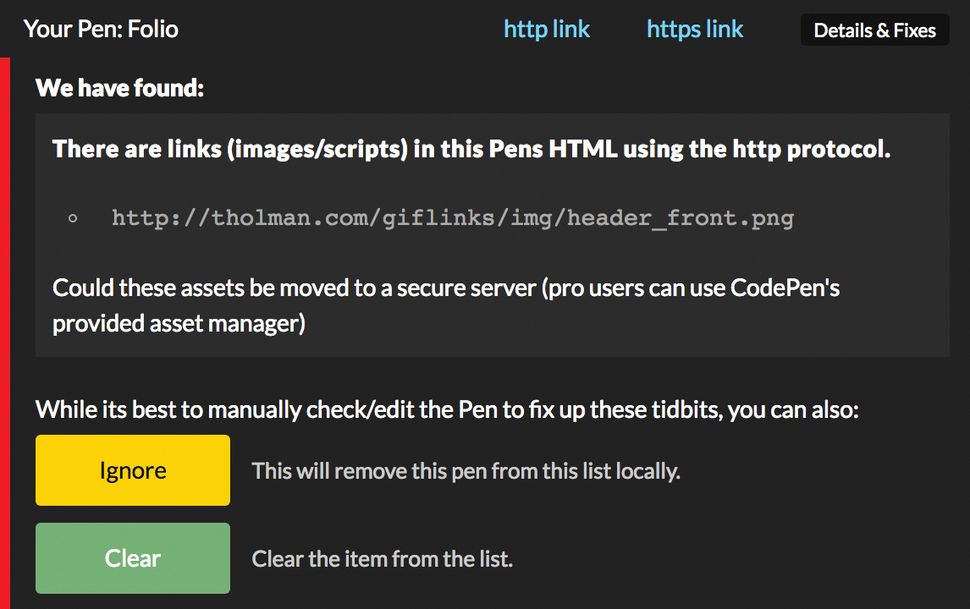Remove the Folio item using Clear
The height and width of the screenshot is (609, 970).
132,558
